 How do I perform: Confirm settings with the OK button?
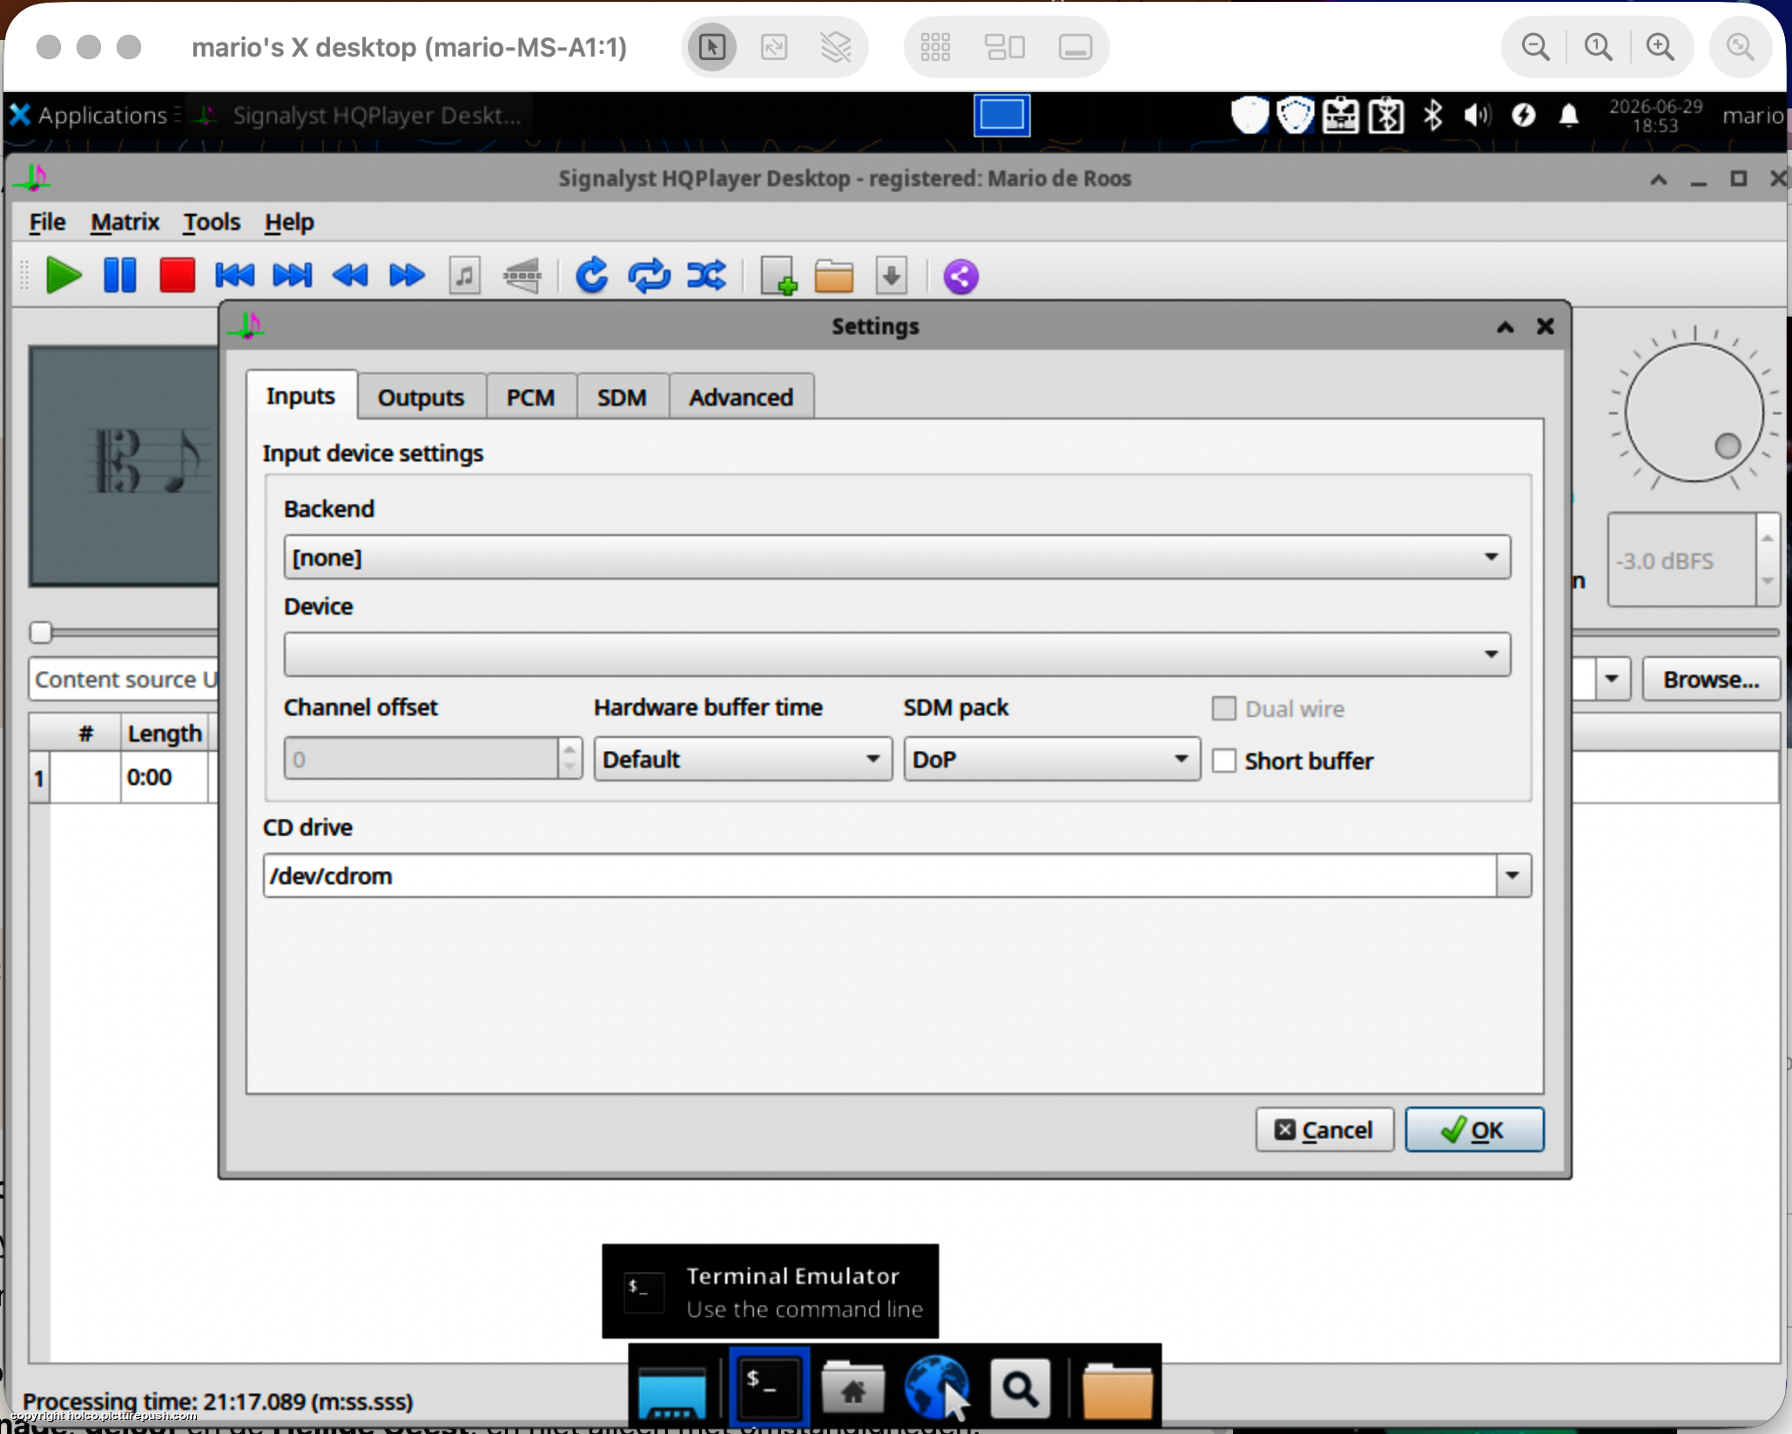pyautogui.click(x=1474, y=1130)
